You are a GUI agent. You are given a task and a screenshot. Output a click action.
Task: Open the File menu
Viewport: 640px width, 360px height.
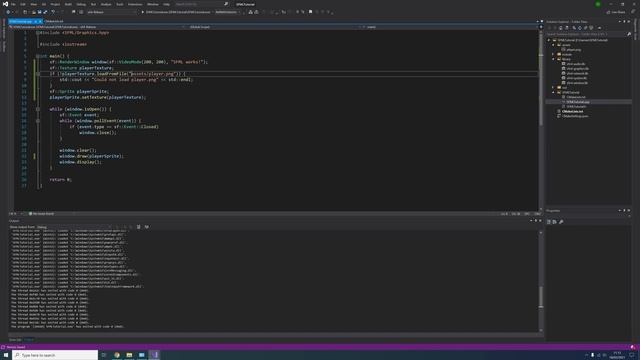tap(13, 4)
